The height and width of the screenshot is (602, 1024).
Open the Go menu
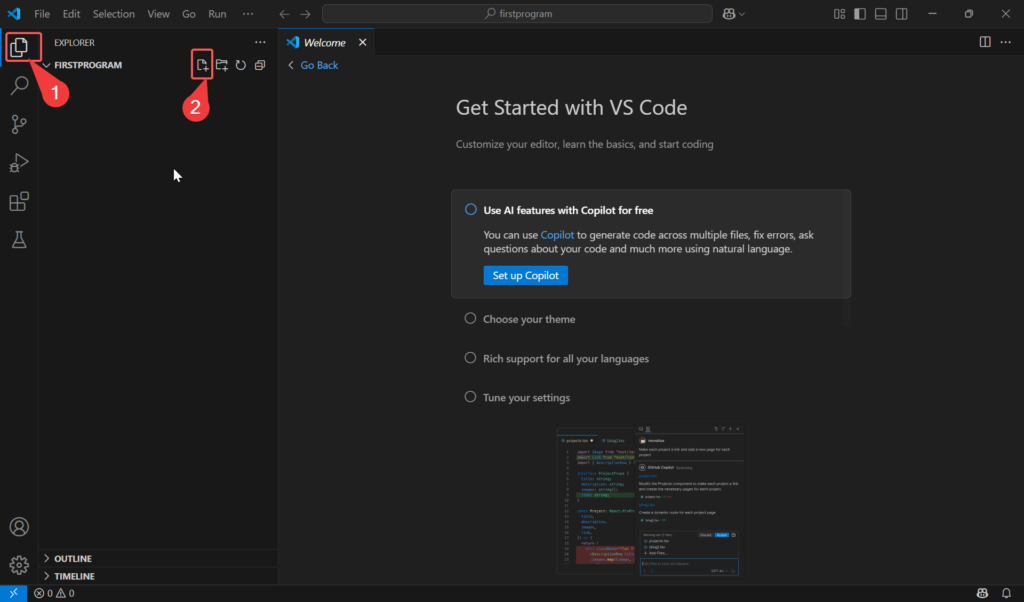(189, 14)
